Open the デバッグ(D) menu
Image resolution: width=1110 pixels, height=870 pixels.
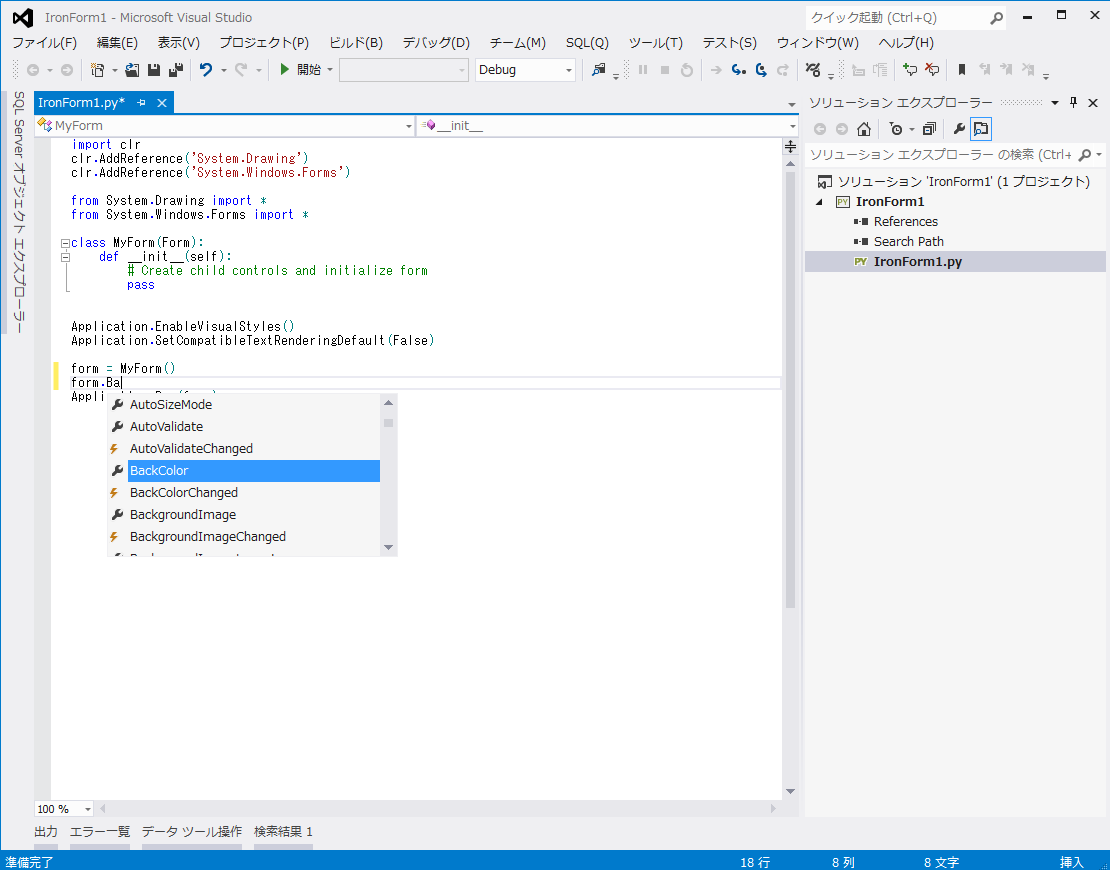pos(436,42)
